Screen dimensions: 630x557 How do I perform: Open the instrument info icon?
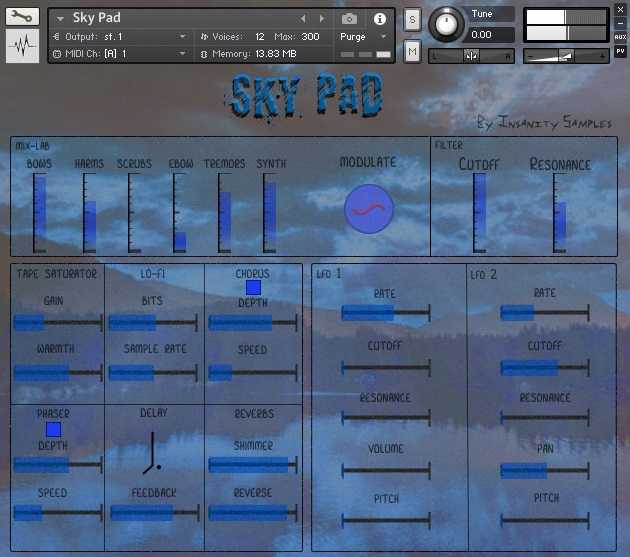(x=380, y=19)
